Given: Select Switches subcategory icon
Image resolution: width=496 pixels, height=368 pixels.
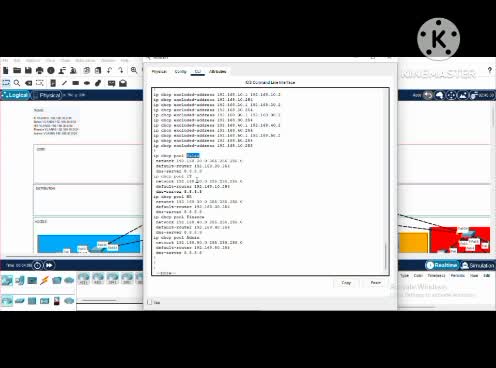Looking at the screenshot, I should click(x=20, y=301).
